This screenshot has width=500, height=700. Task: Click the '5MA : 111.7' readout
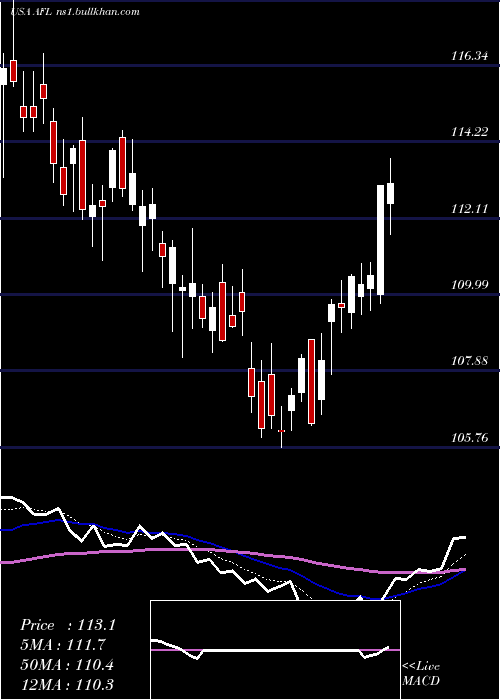[x=63, y=645]
